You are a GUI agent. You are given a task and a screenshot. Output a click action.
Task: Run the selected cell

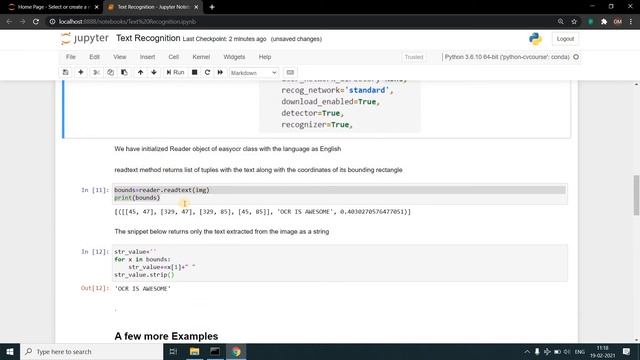pos(176,72)
